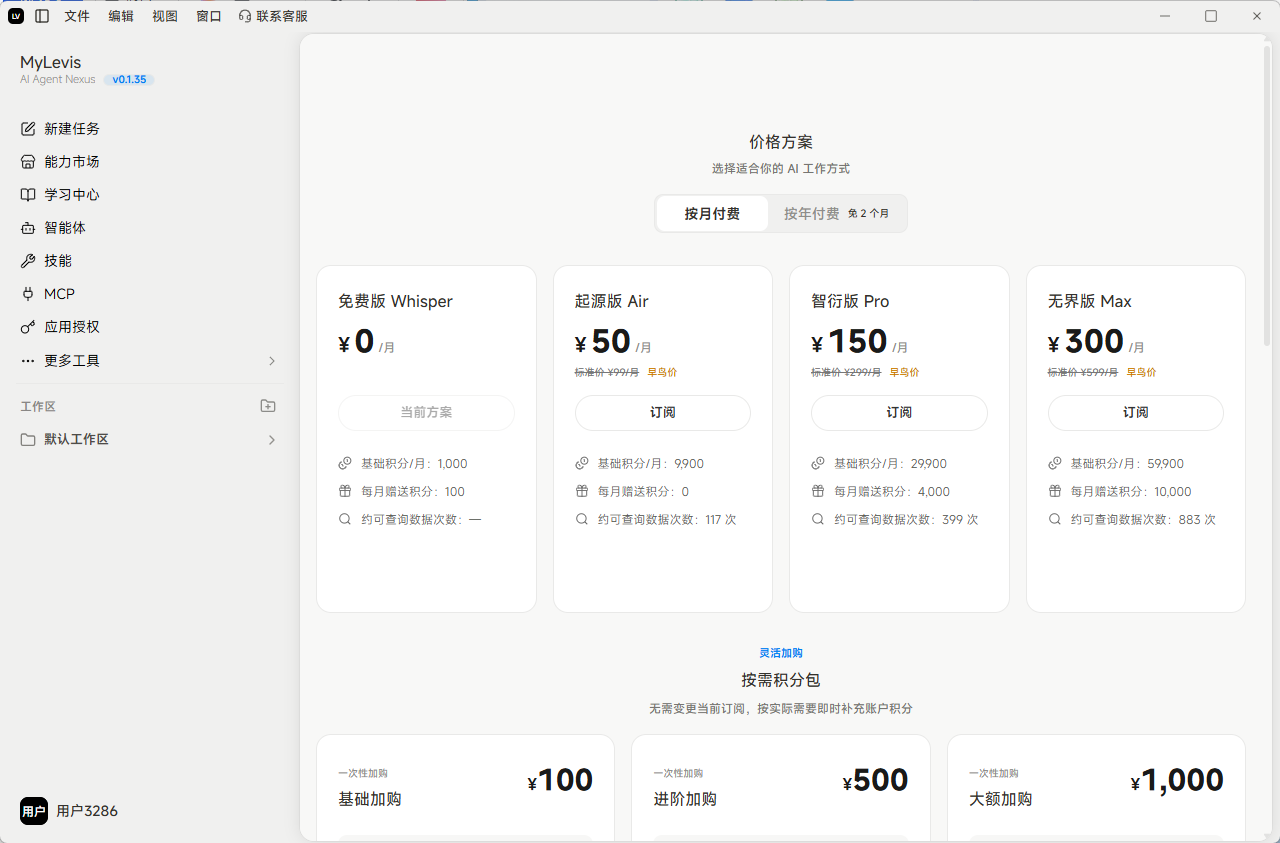
Task: Click the MyLevis LV app logo
Action: click(x=16, y=16)
